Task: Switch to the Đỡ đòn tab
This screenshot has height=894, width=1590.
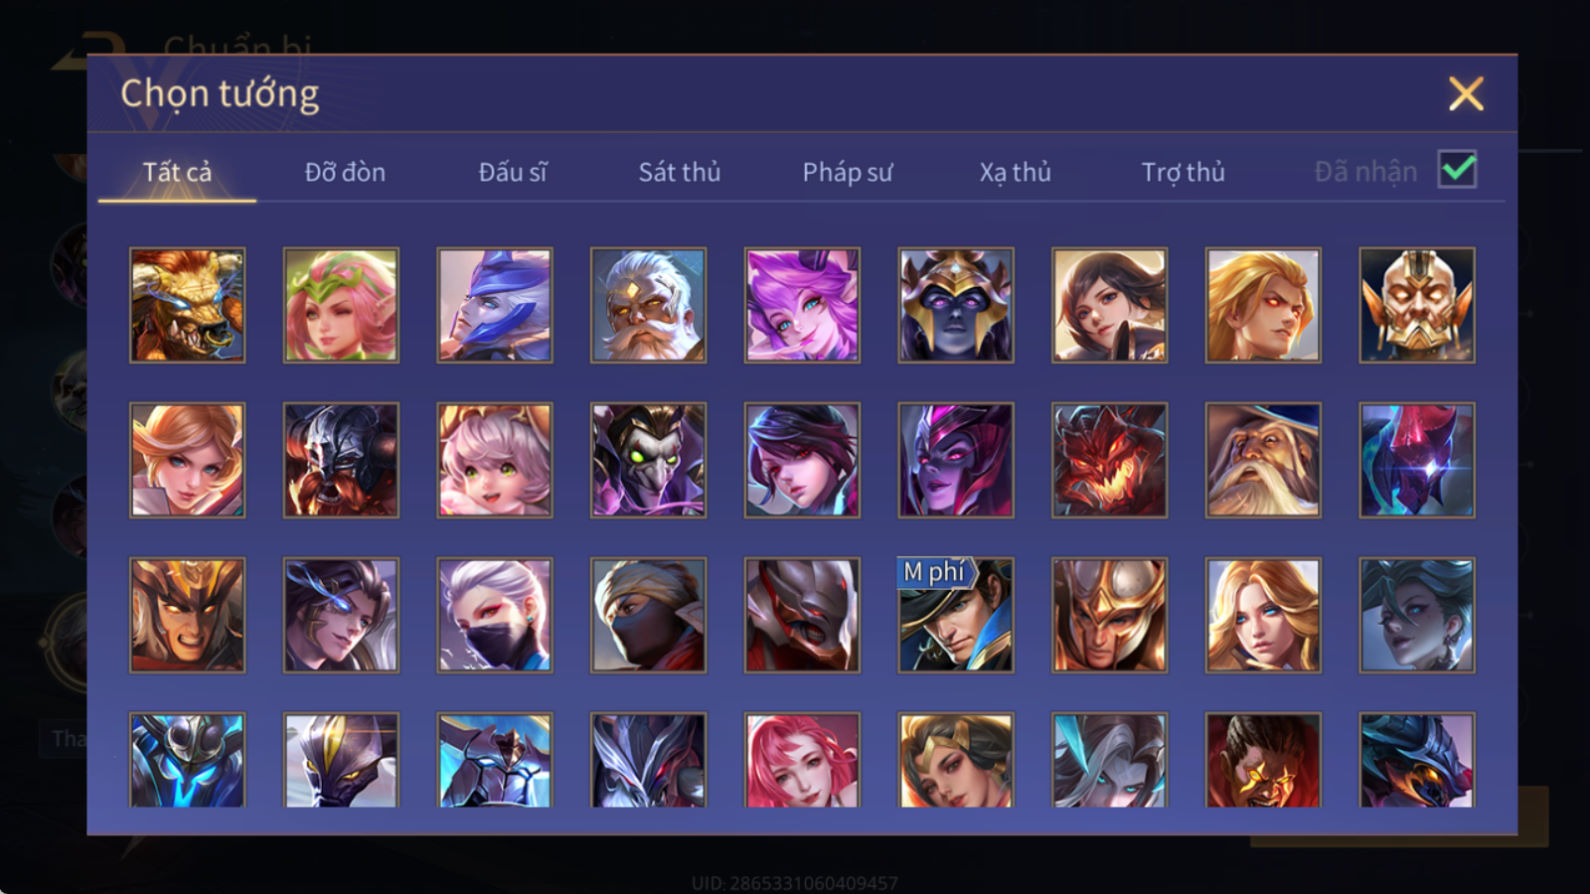Action: click(x=345, y=172)
